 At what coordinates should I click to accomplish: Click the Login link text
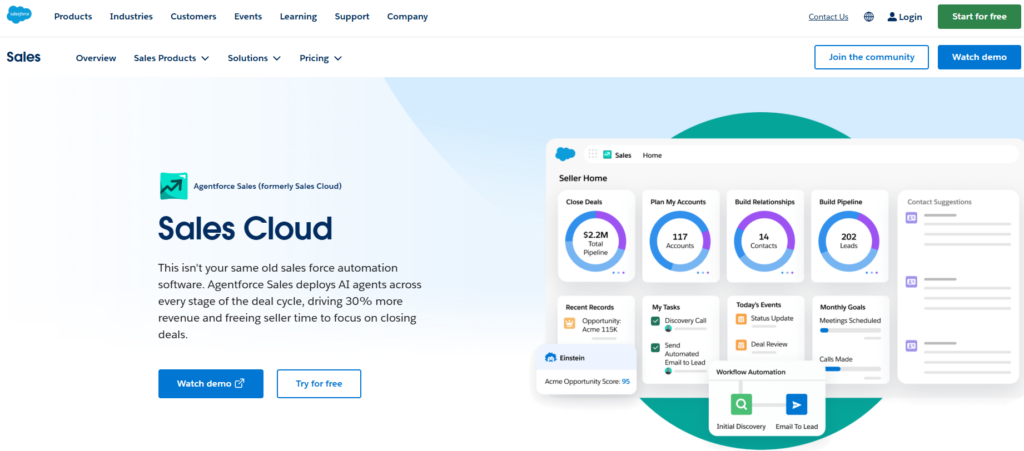910,17
